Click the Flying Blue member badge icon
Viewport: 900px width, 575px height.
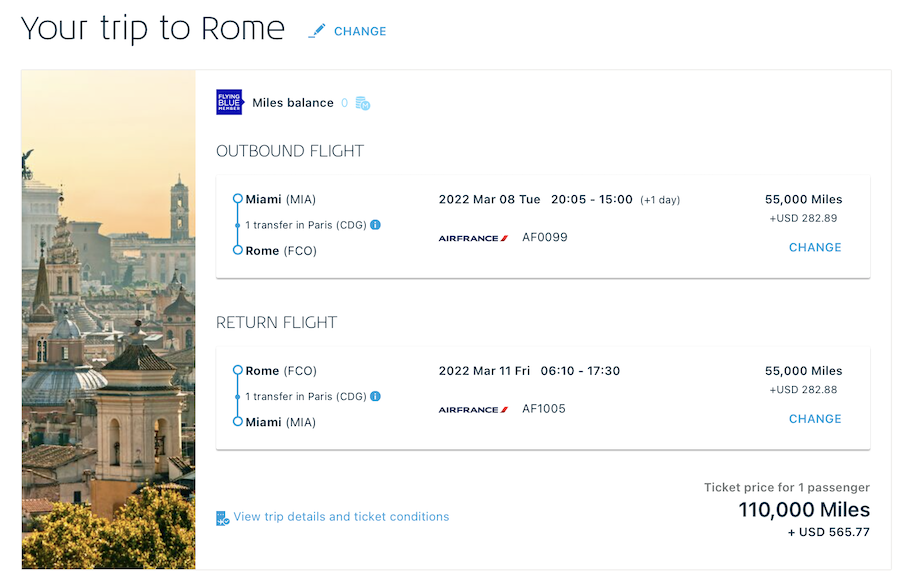pyautogui.click(x=230, y=102)
